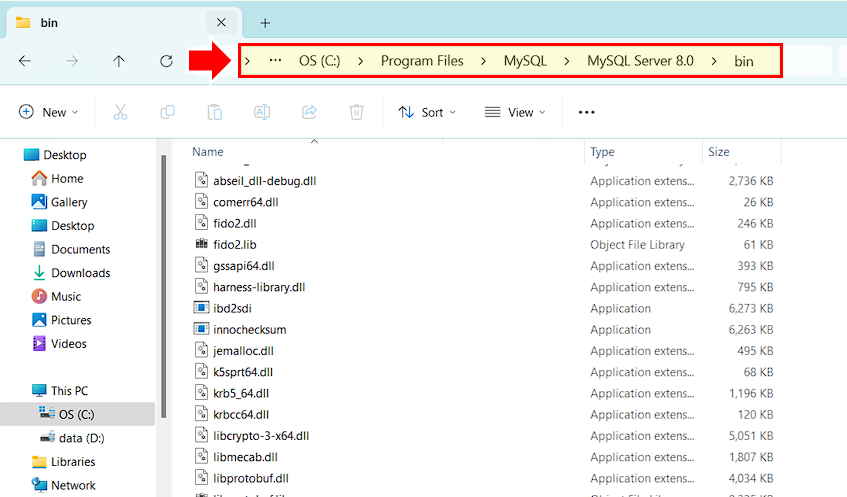Click the Forward navigation arrow

click(x=72, y=61)
